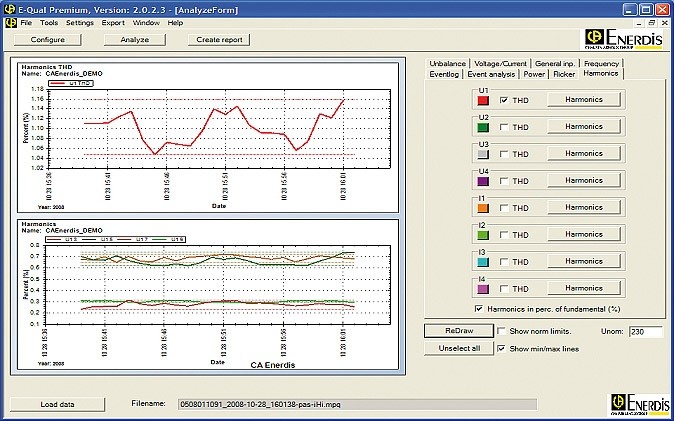Open Harmonics for I1
The image size is (674, 421).
[584, 207]
